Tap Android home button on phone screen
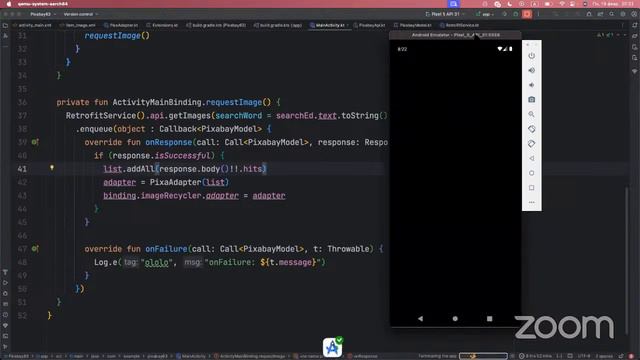 pyautogui.click(x=455, y=319)
